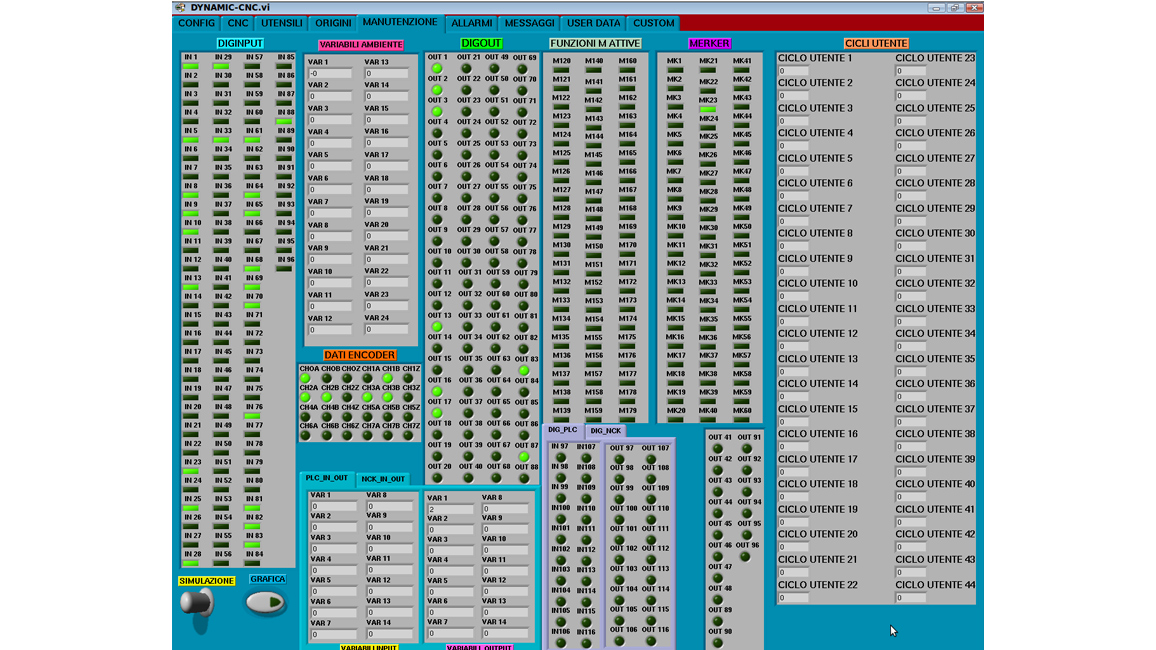The width and height of the screenshot is (1156, 650).
Task: Click VAR 13 field in Variabili Ambiente
Action: [x=386, y=73]
